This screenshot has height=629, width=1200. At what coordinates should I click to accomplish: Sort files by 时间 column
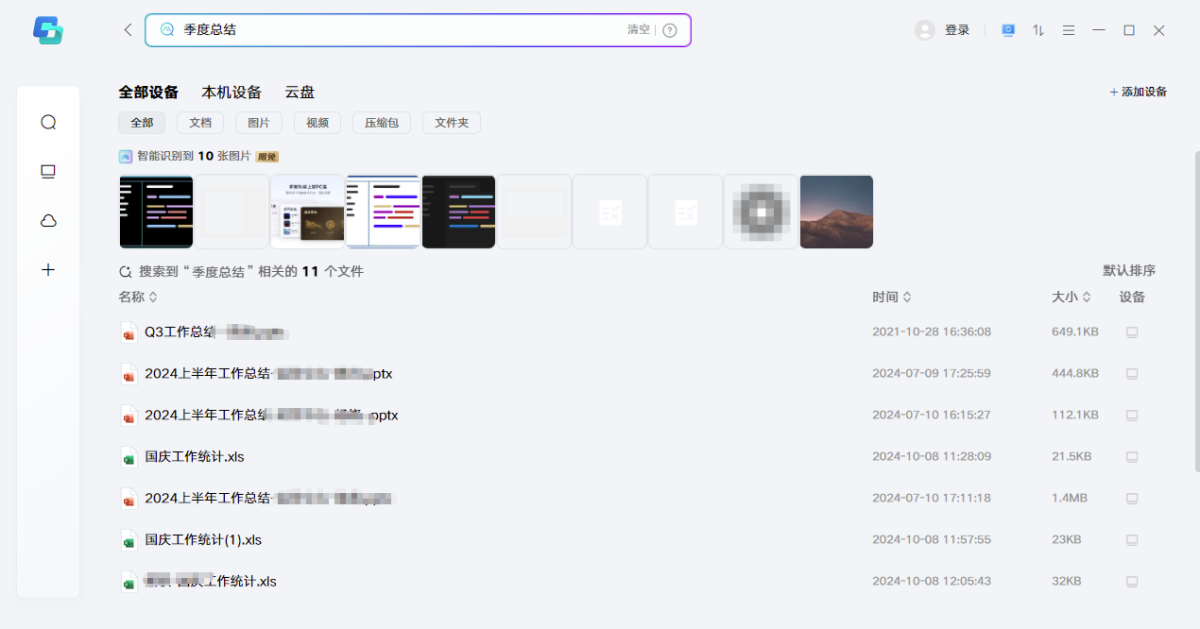(x=891, y=297)
